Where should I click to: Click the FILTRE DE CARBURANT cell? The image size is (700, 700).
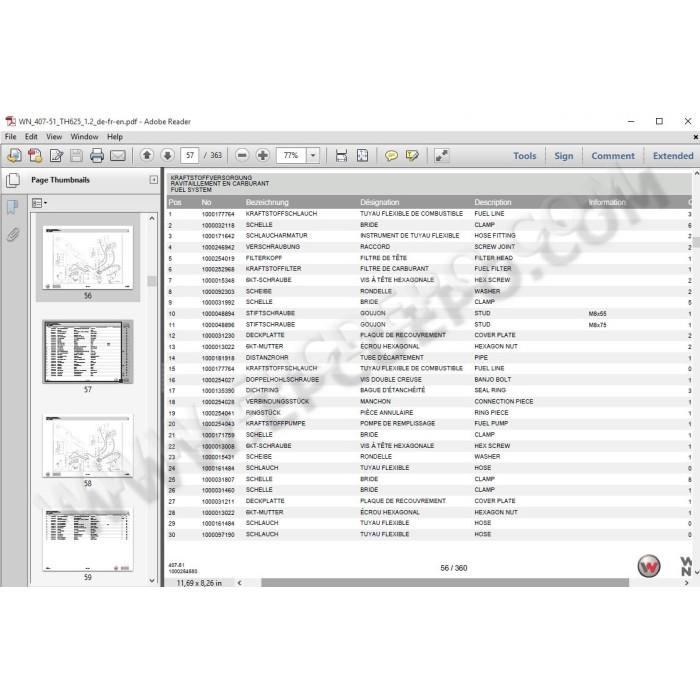click(394, 269)
